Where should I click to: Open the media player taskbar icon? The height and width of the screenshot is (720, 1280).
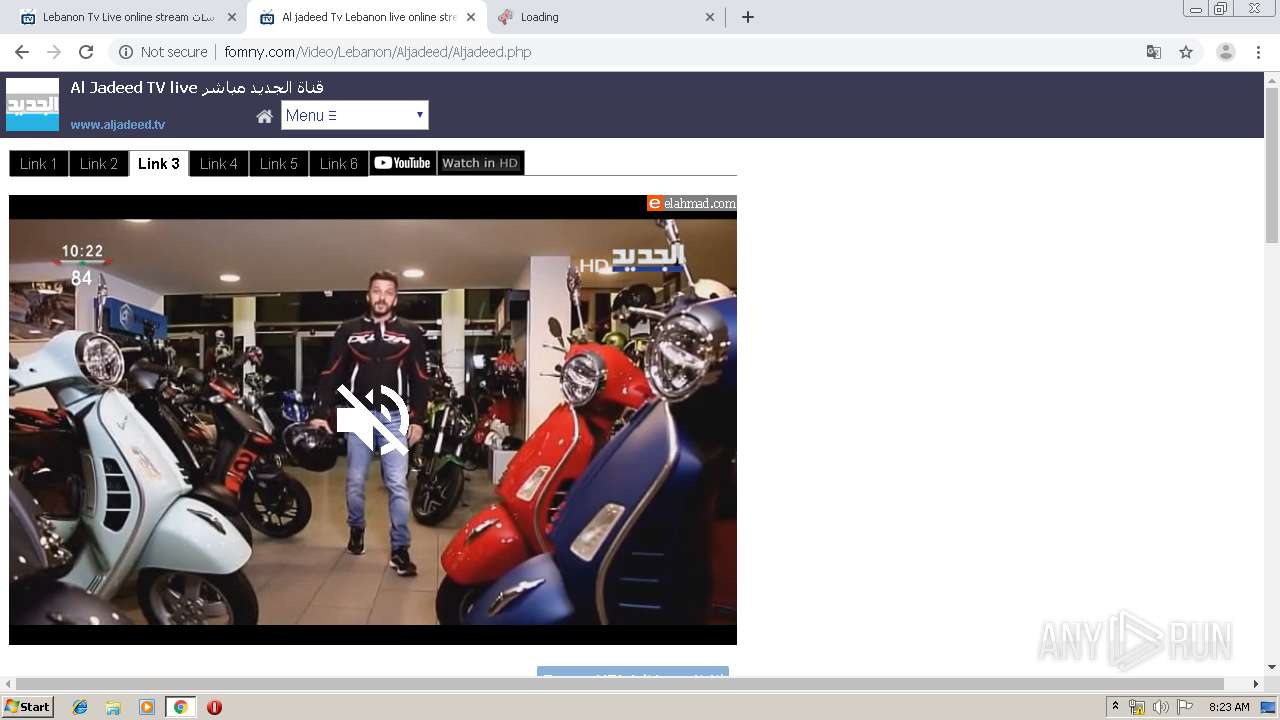click(x=147, y=707)
